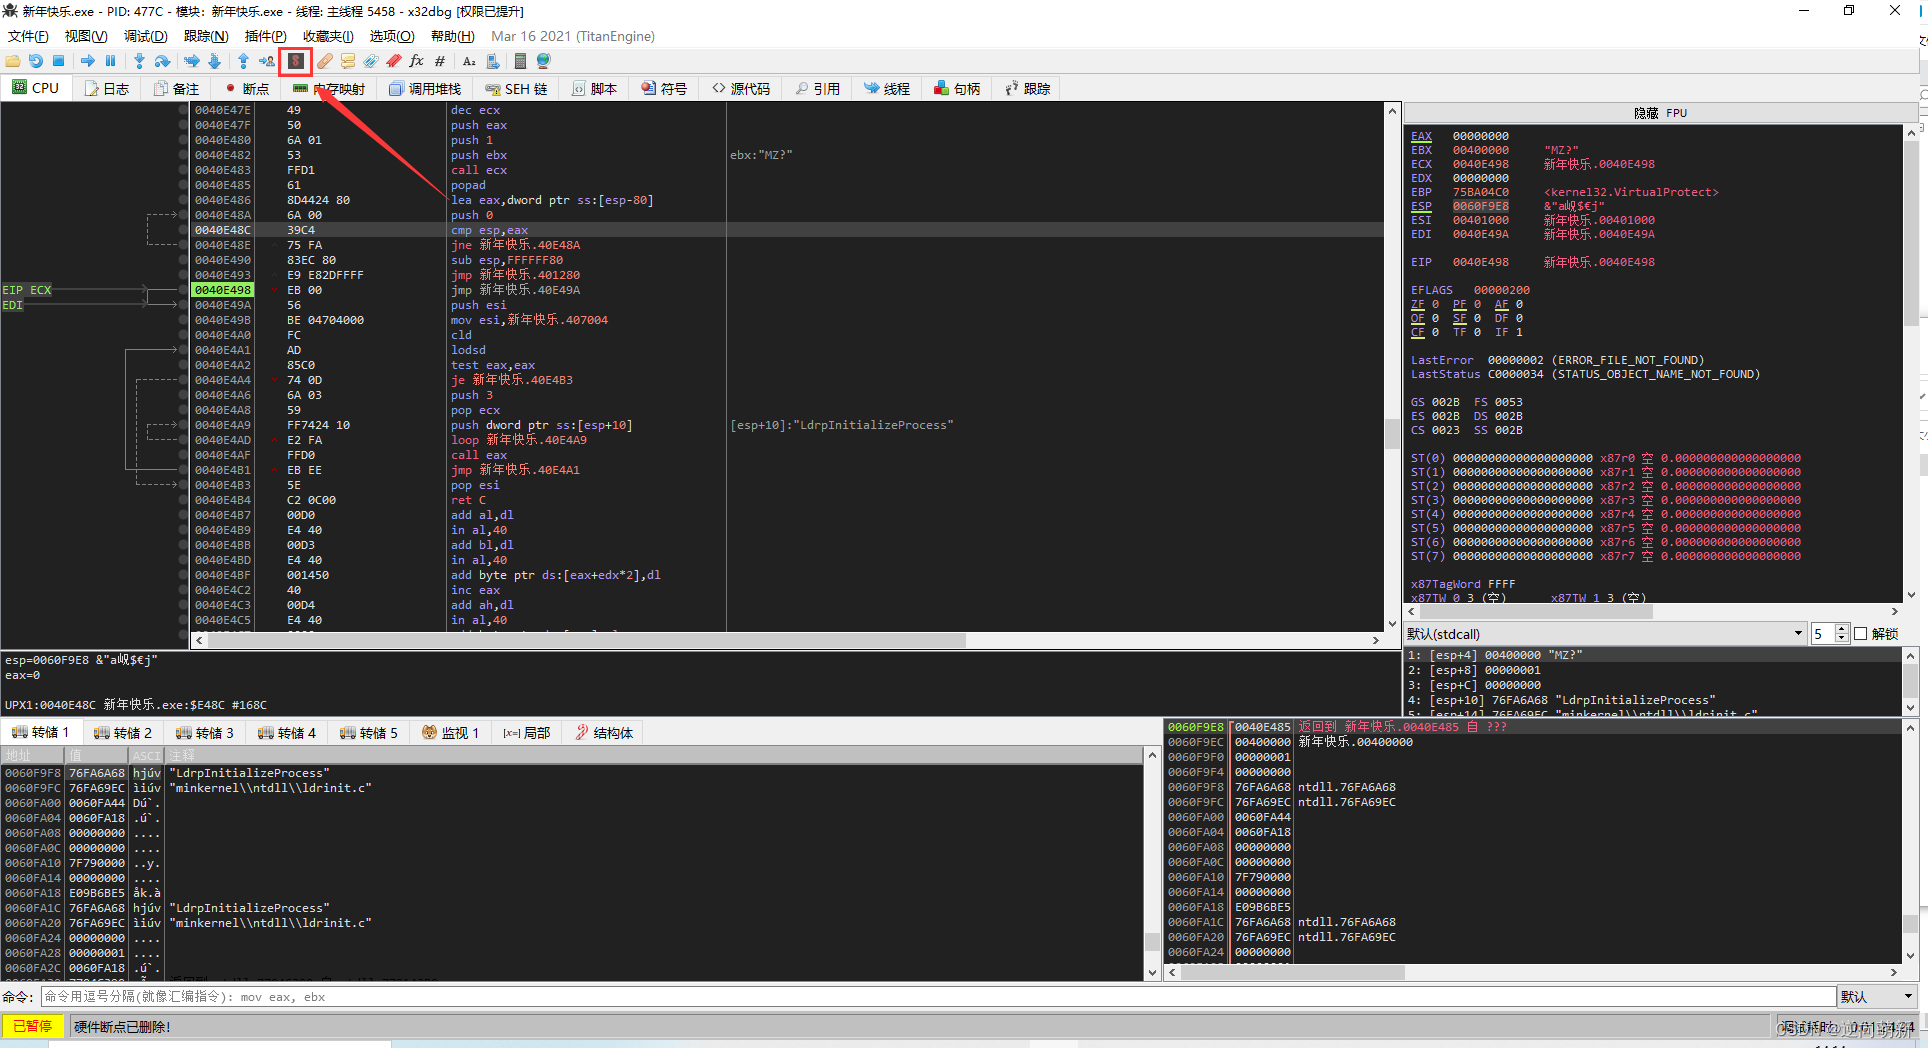Open online help via the globe icon
Viewport: 1928px width, 1048px height.
coord(544,61)
